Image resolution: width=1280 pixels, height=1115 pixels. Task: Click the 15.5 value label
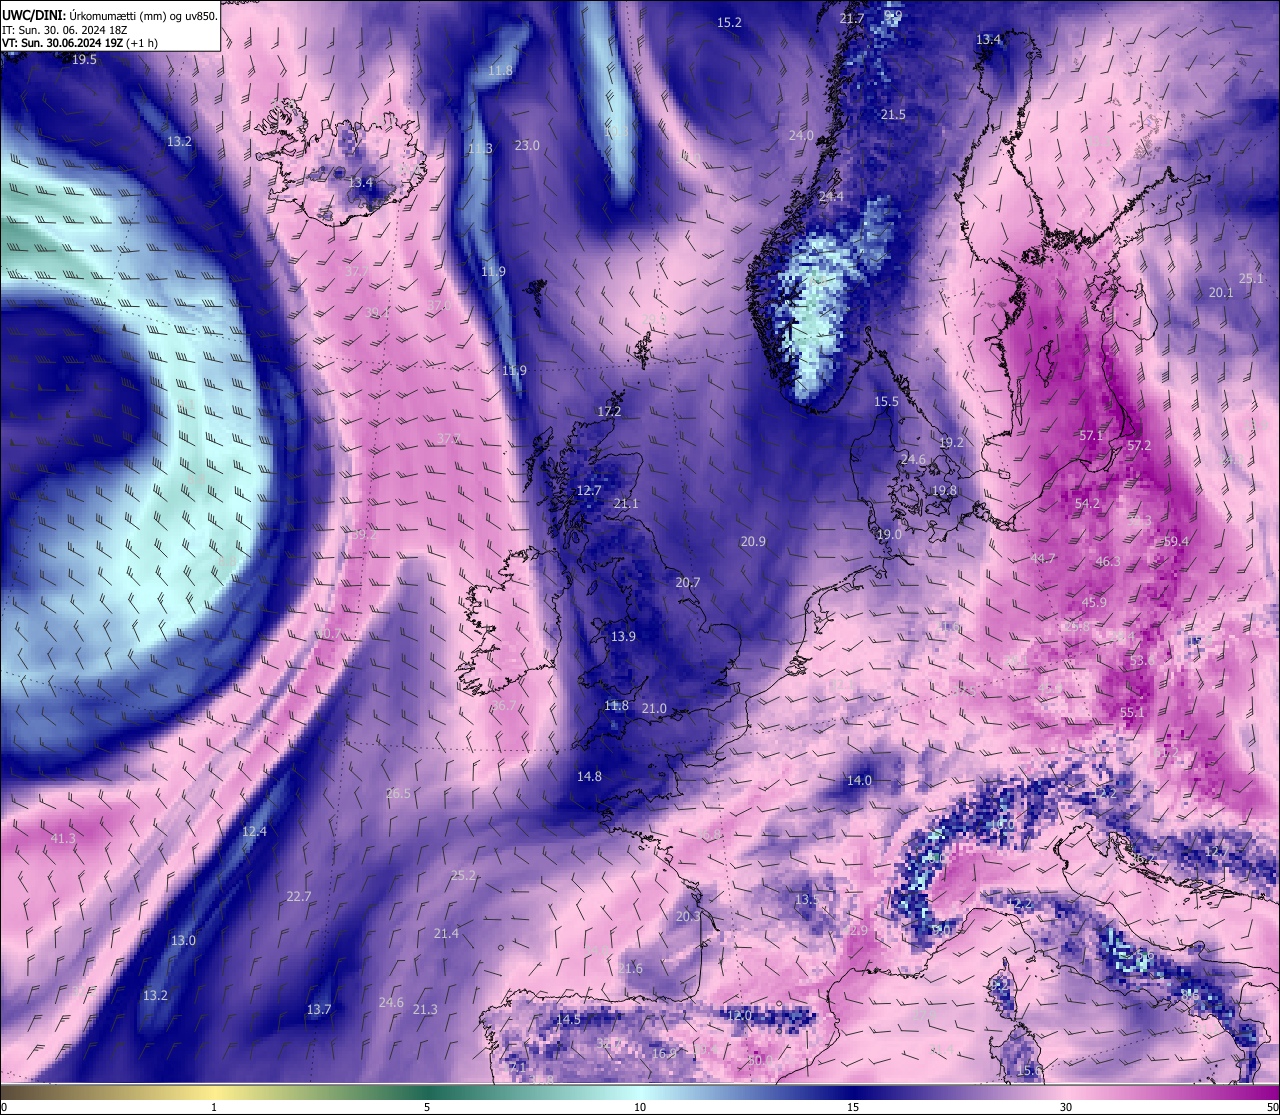click(x=887, y=401)
